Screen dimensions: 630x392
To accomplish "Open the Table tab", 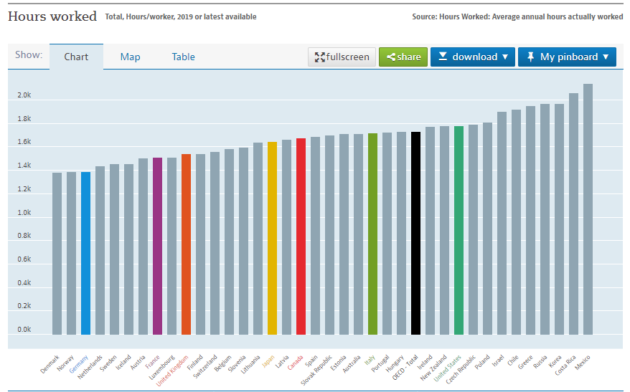I will [183, 57].
